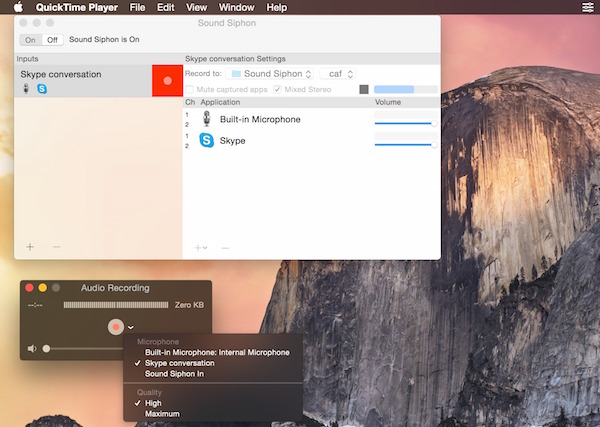The image size is (600, 427).
Task: Click the Skype conversation Settings header
Action: pyautogui.click(x=235, y=59)
